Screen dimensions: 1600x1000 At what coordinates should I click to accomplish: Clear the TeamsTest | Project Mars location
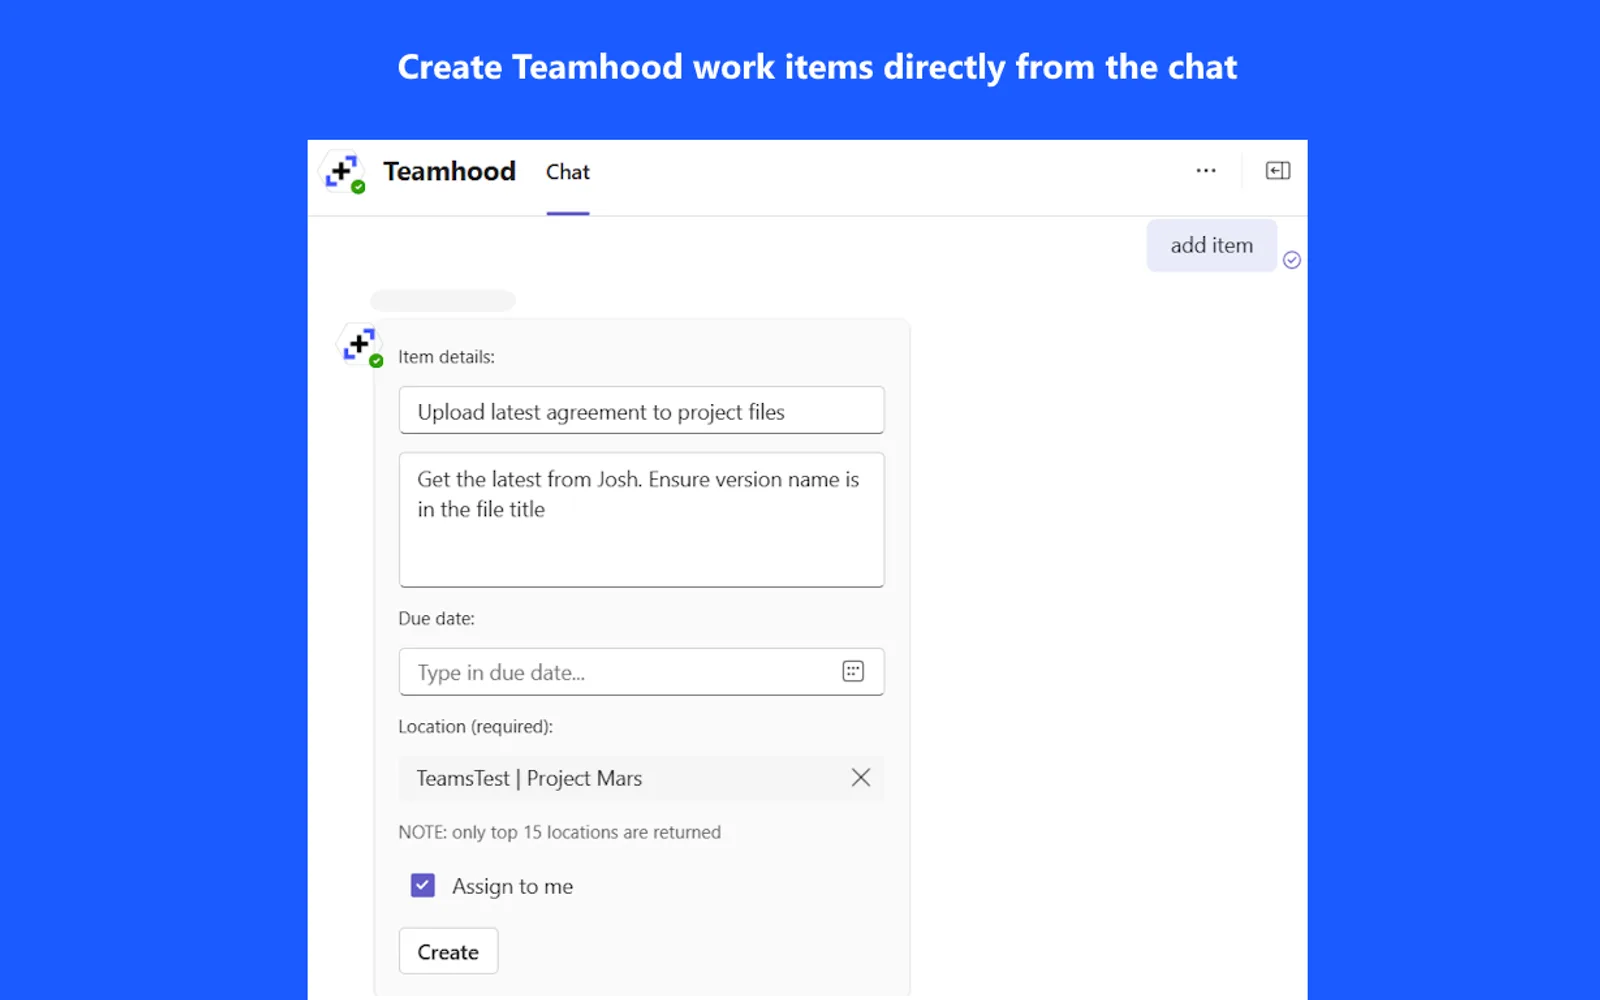860,777
